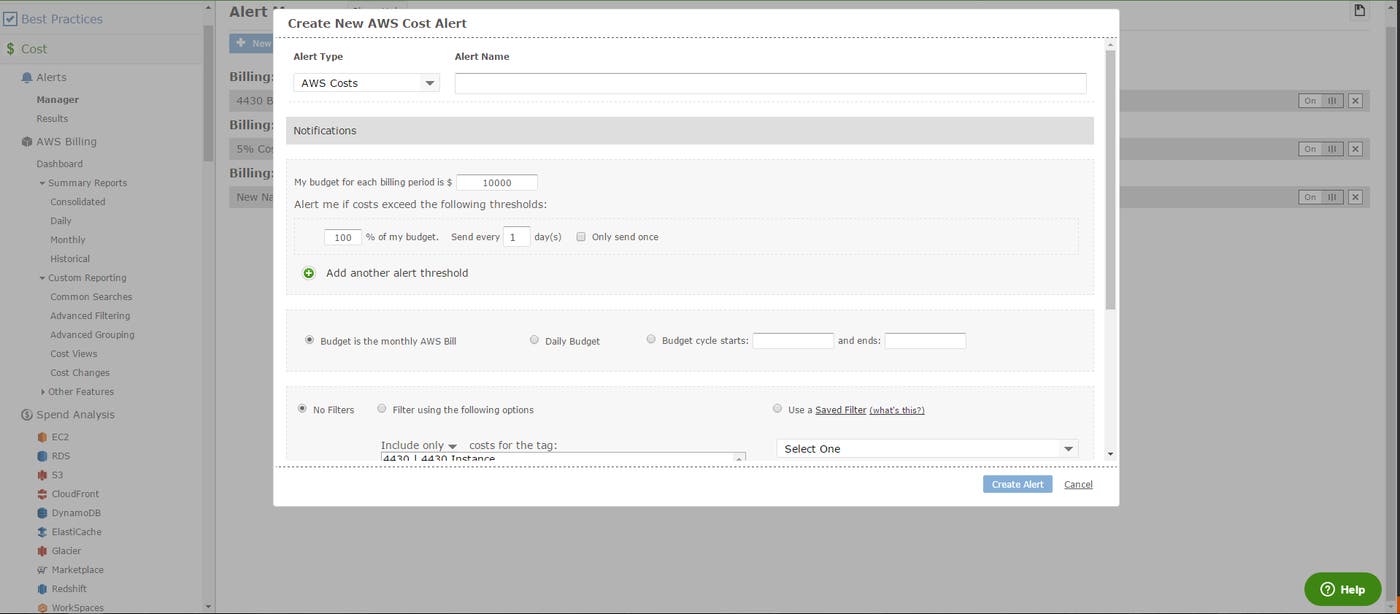The height and width of the screenshot is (614, 1400).
Task: Click the green plus icon to add threshold
Action: pyautogui.click(x=309, y=273)
